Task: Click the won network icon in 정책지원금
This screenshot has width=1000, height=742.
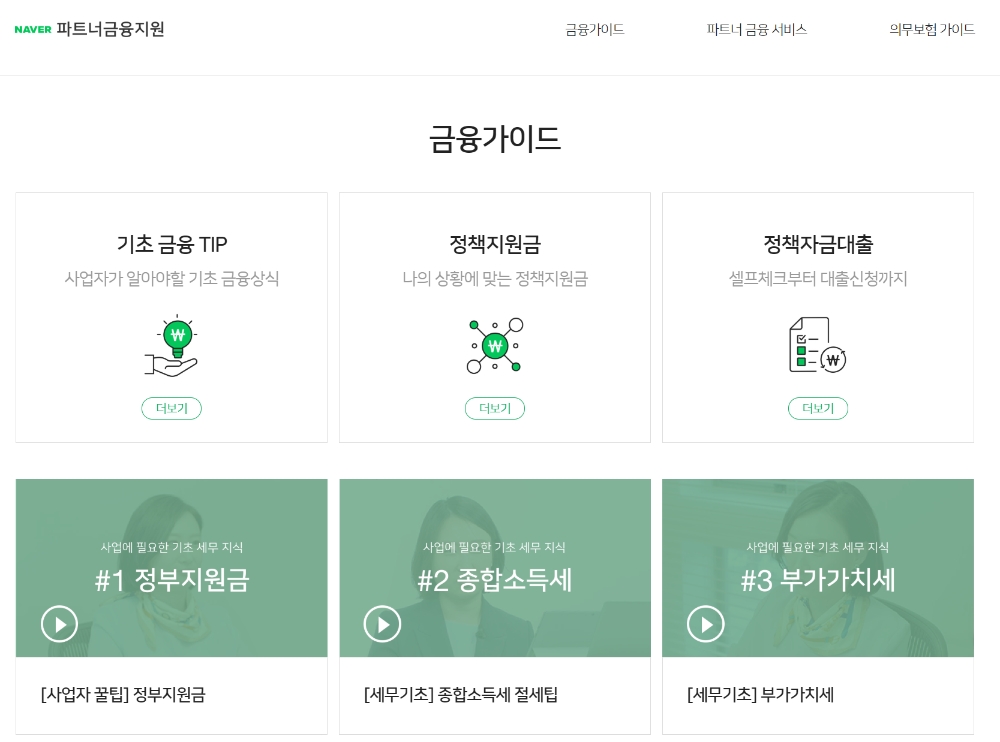Action: 495,345
